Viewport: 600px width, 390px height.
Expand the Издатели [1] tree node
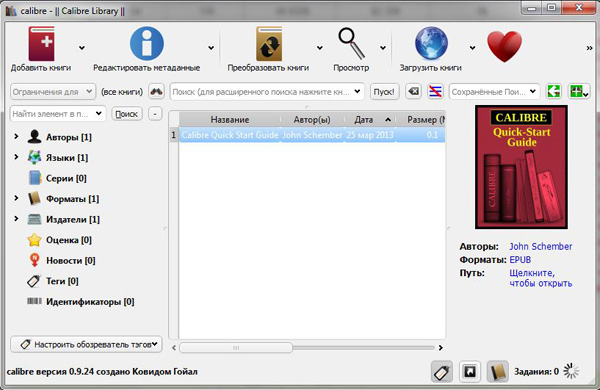[x=16, y=219]
